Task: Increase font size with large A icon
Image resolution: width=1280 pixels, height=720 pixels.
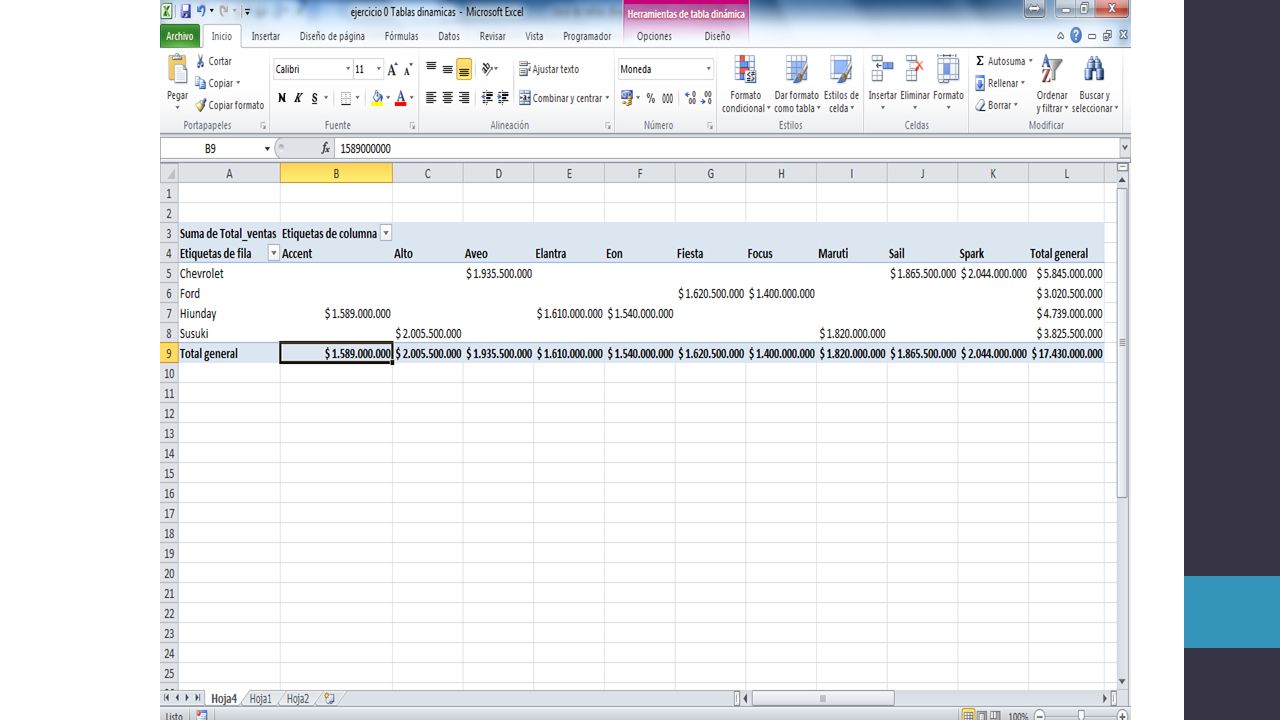Action: [393, 69]
